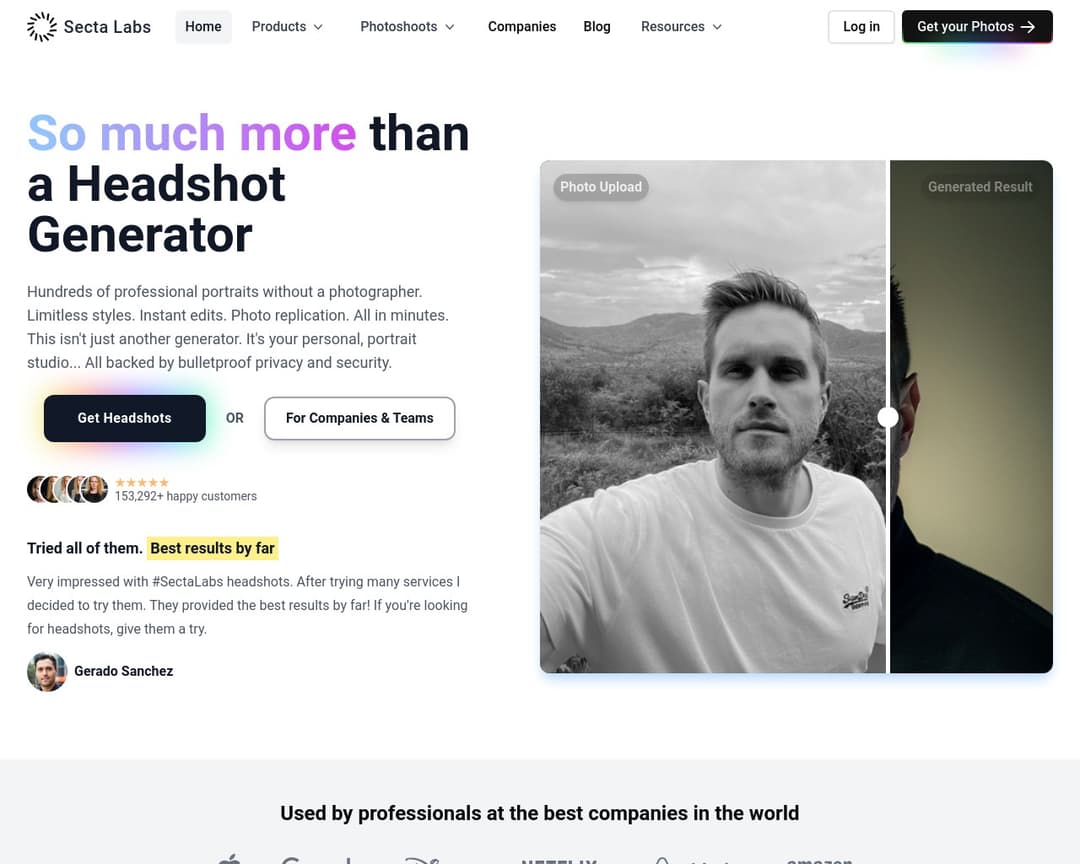Expand the Products dropdown chevron

pyautogui.click(x=318, y=27)
